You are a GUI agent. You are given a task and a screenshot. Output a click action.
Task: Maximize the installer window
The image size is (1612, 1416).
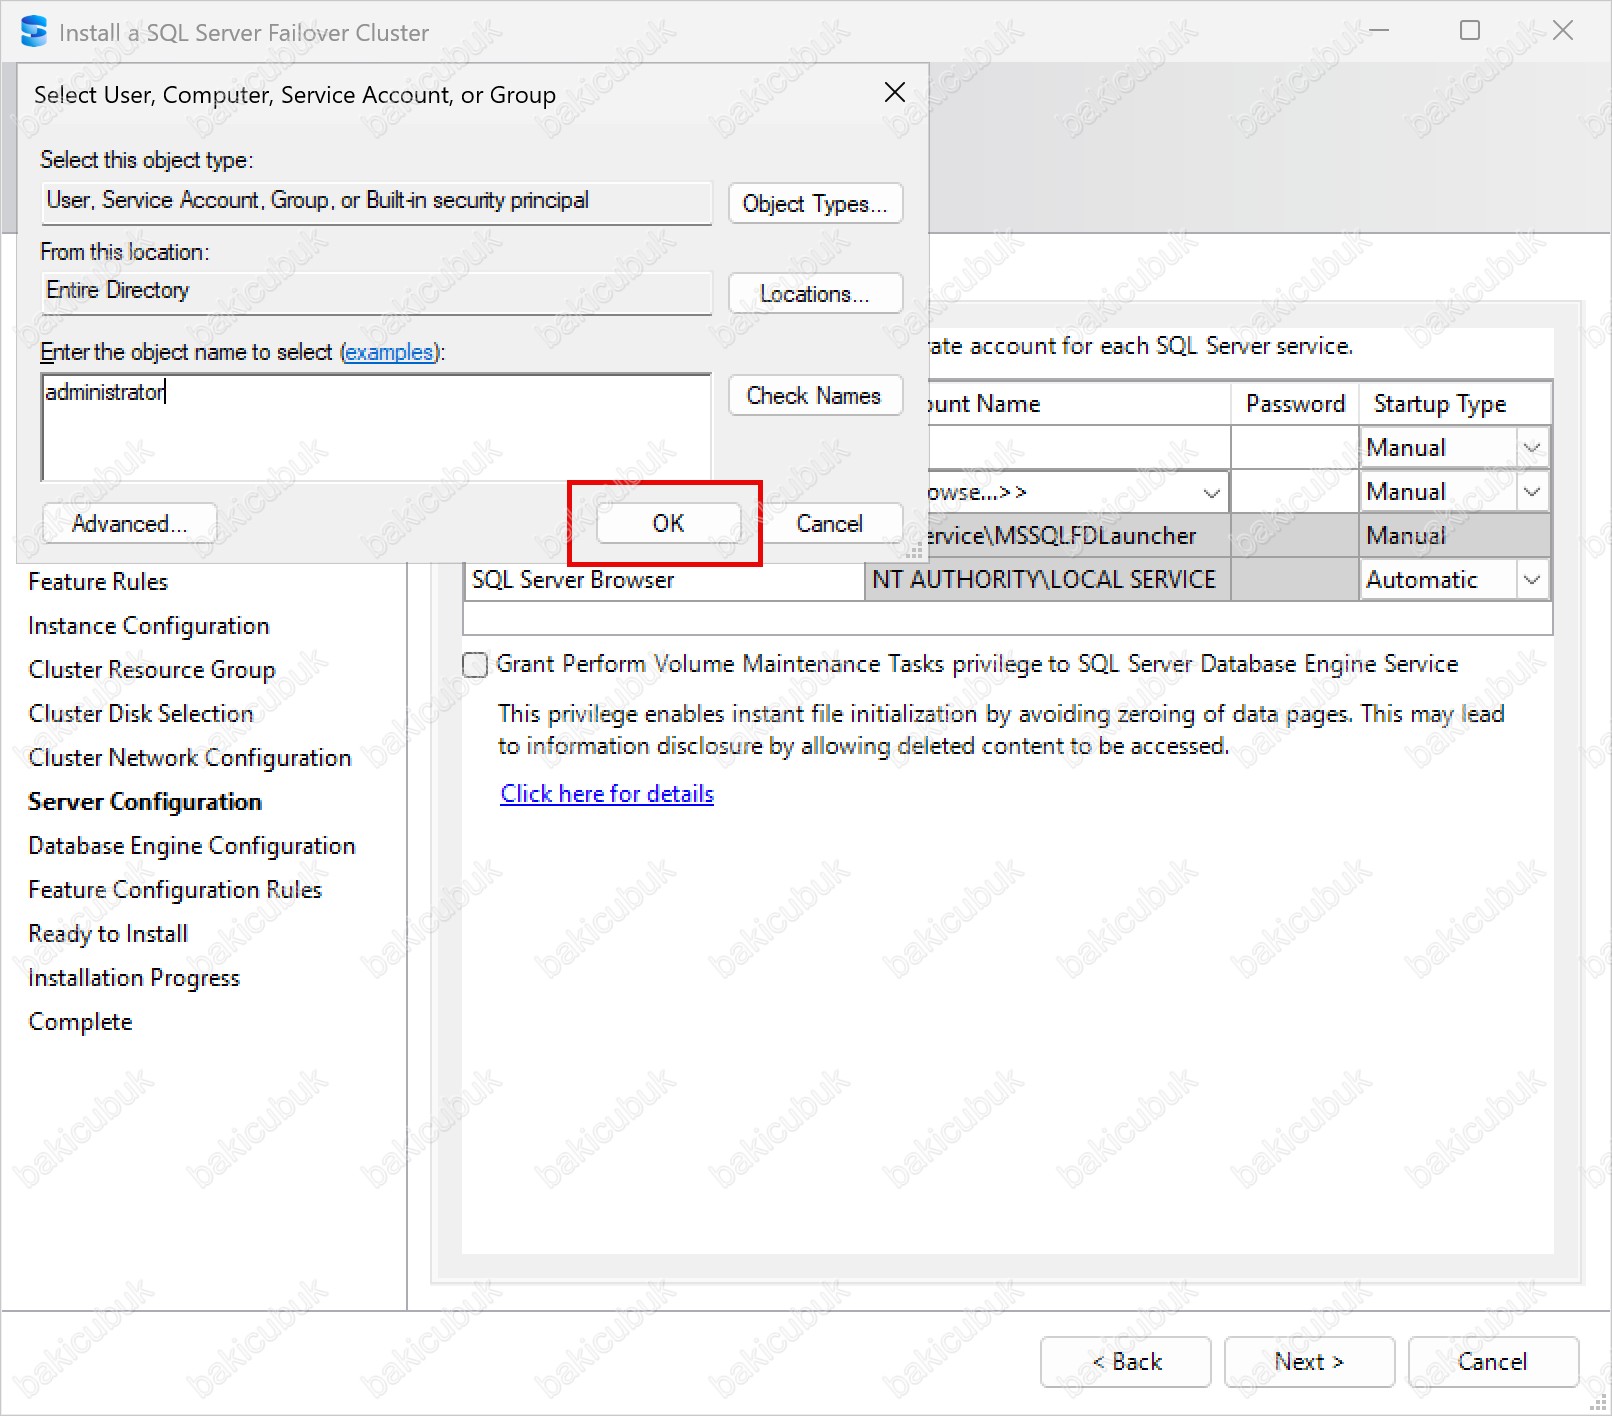click(1469, 31)
